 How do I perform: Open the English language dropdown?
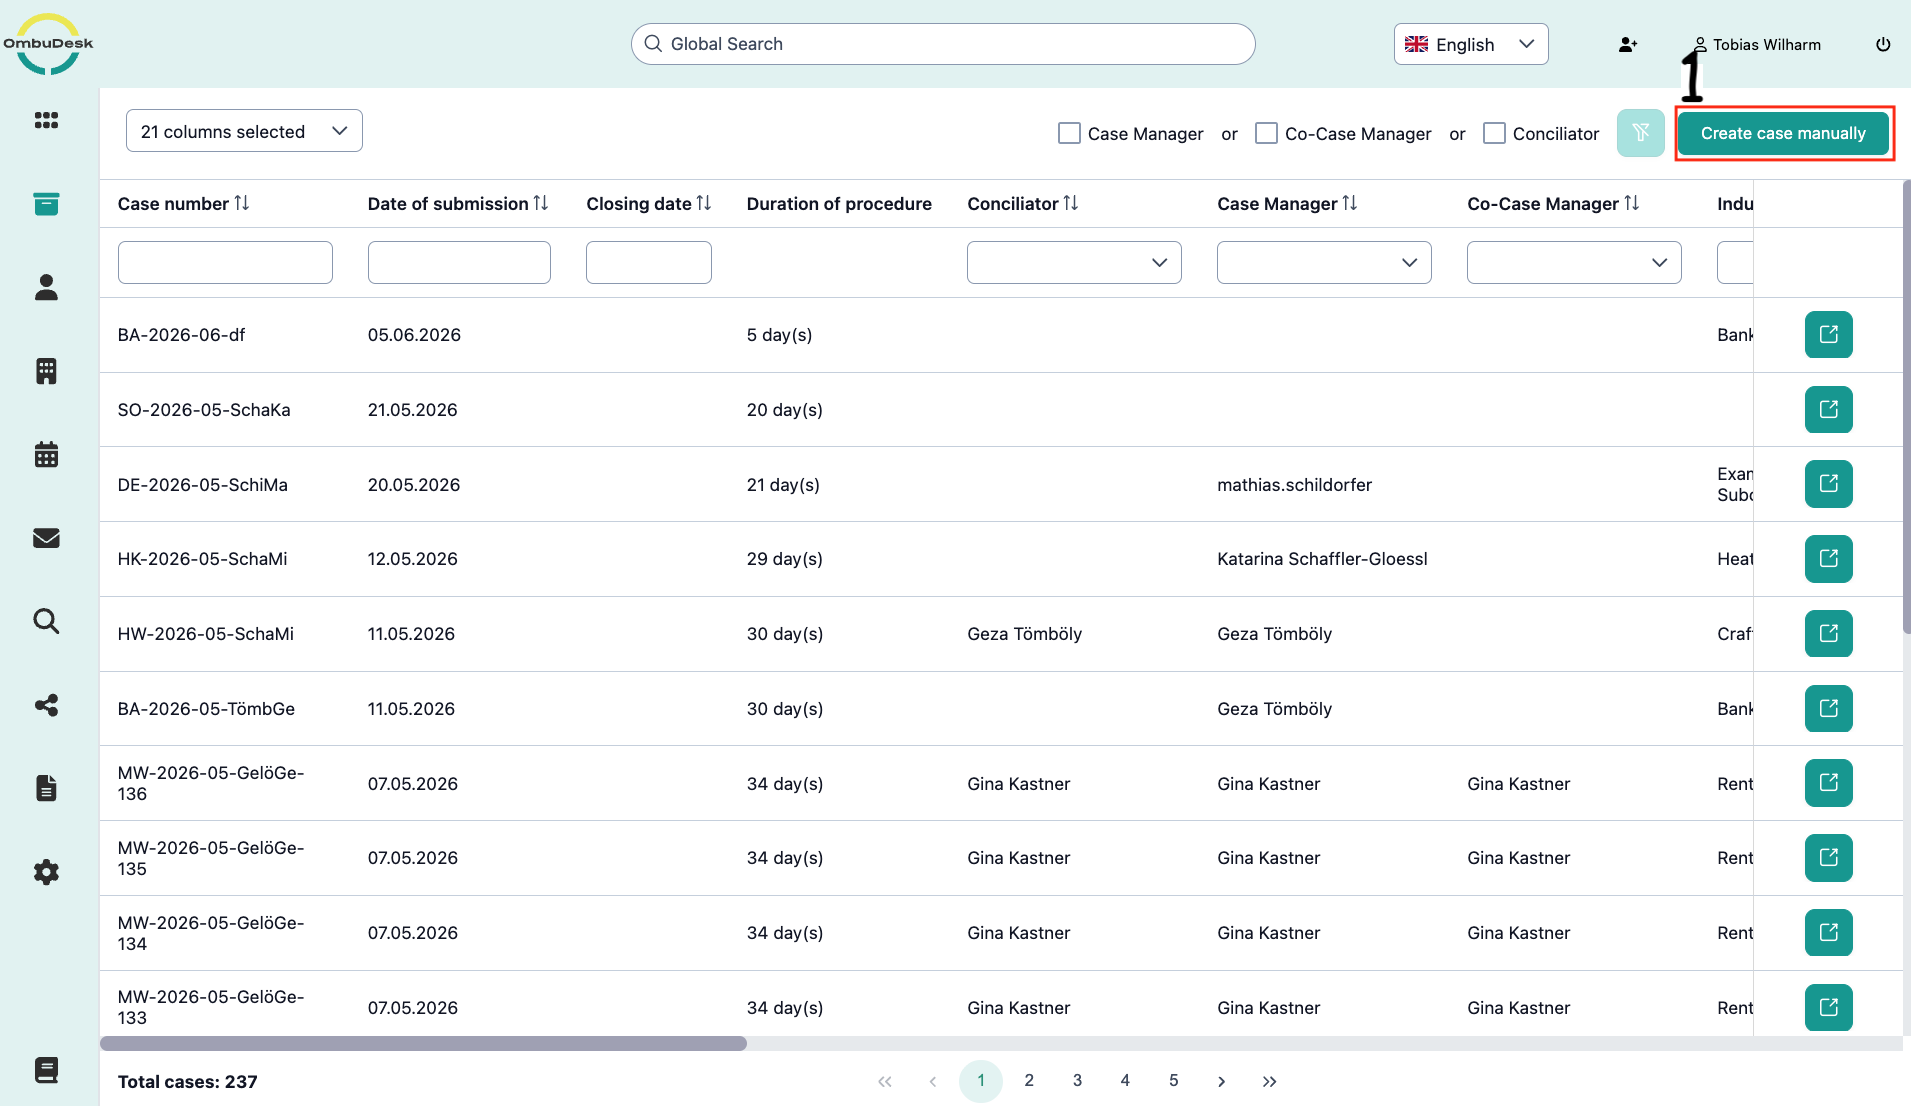click(1471, 44)
